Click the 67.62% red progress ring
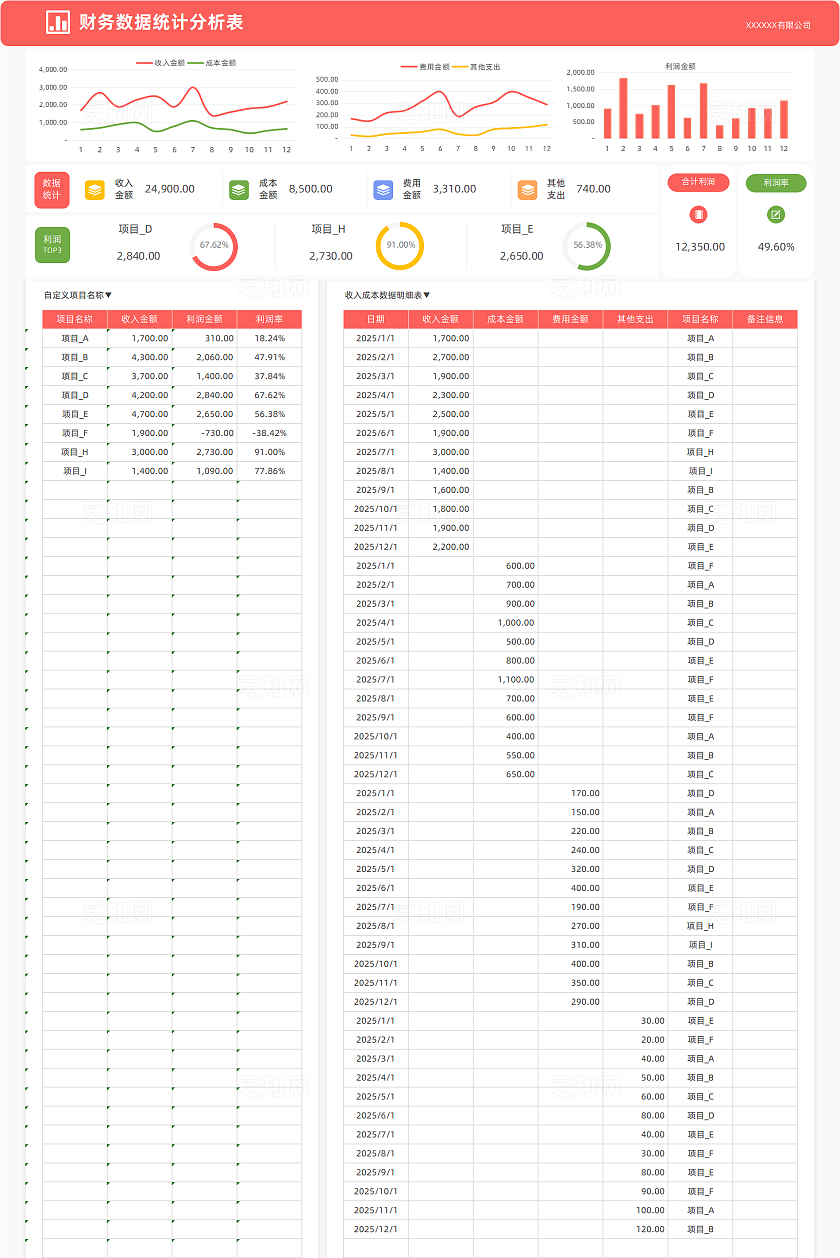Image resolution: width=840 pixels, height=1258 pixels. [x=214, y=245]
